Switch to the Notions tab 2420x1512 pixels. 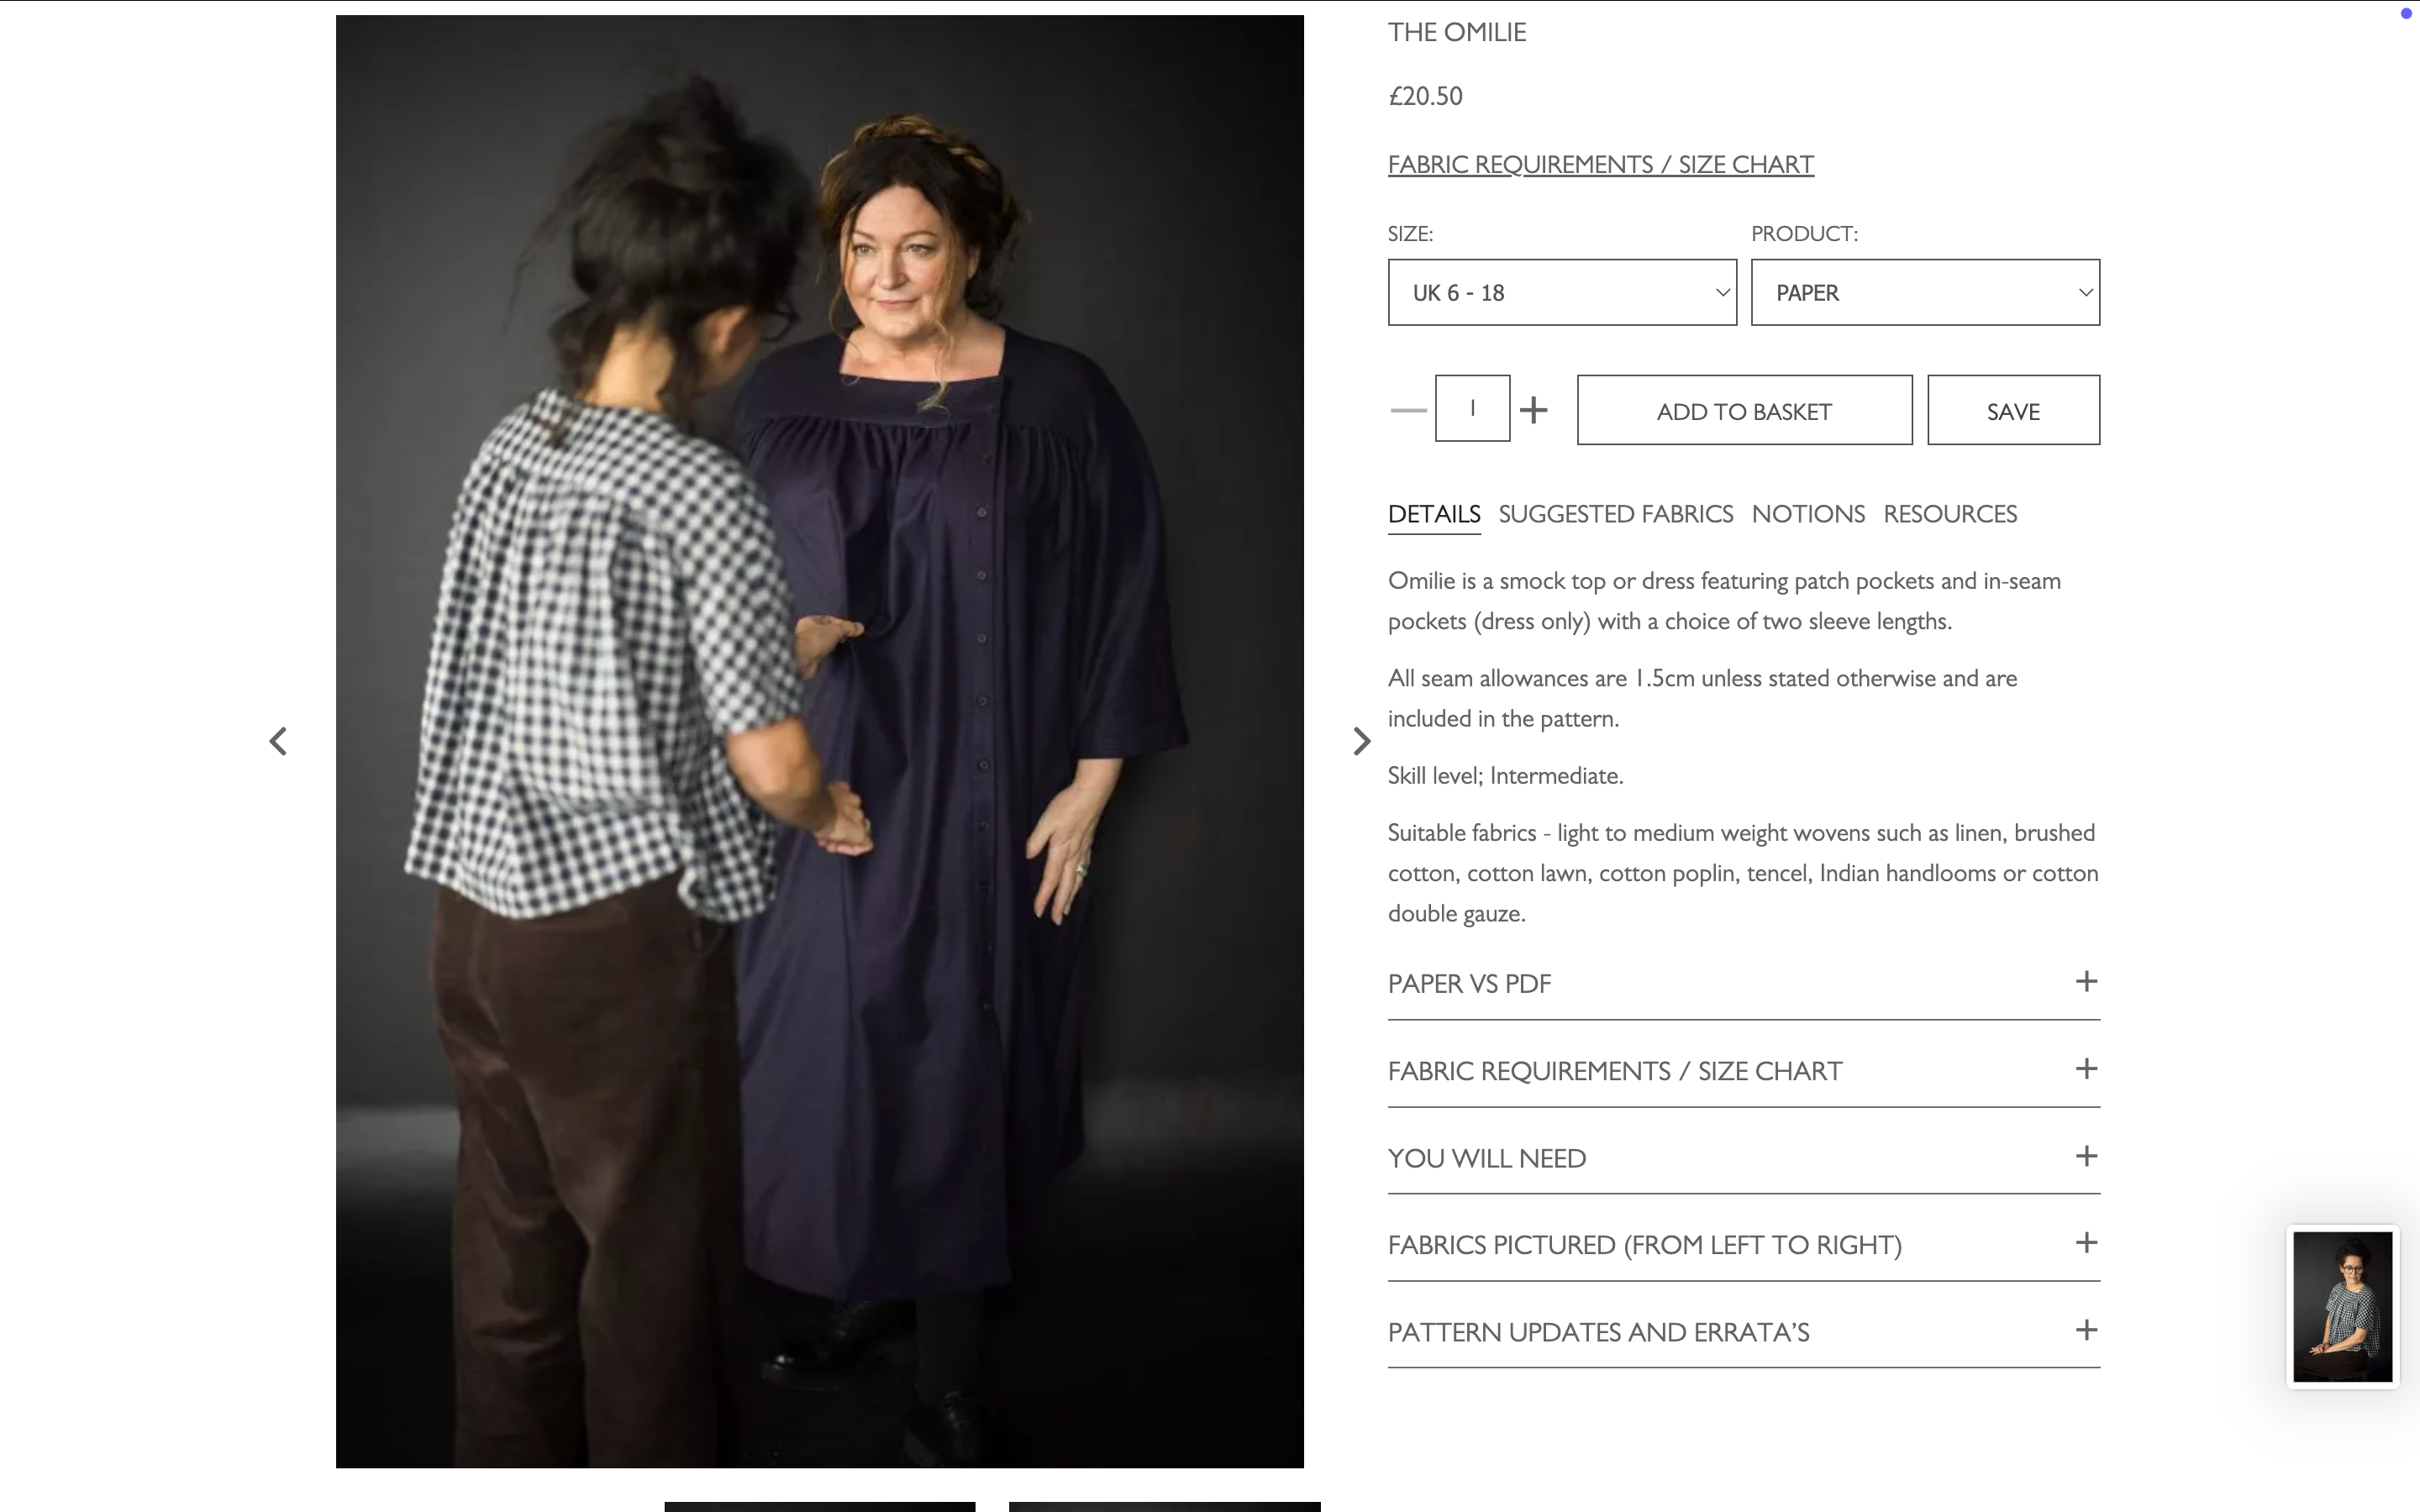pos(1808,514)
